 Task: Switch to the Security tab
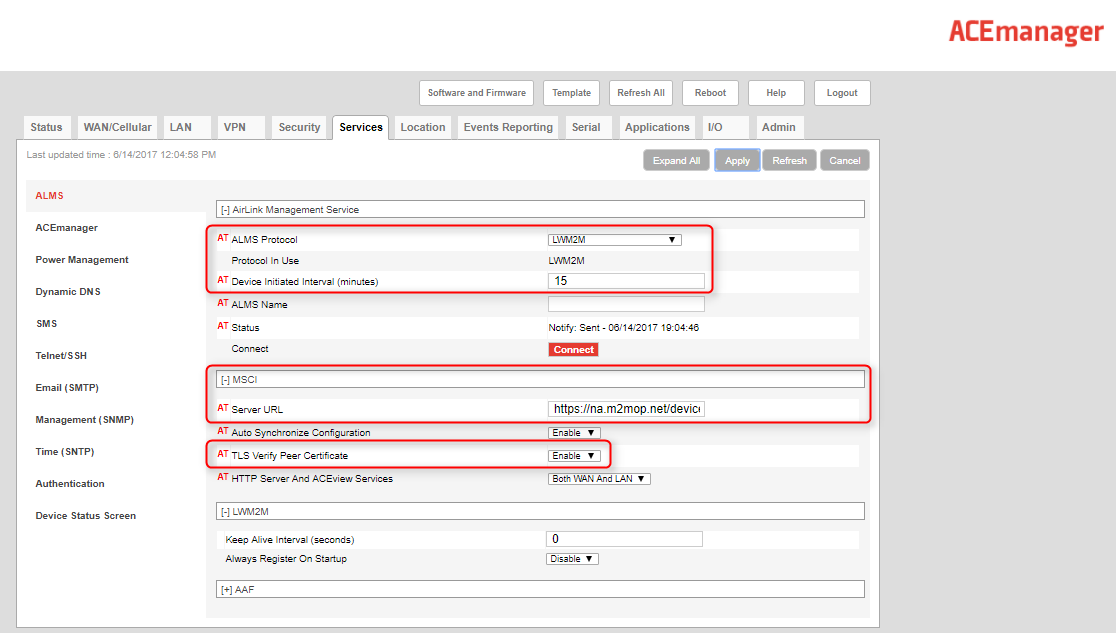click(x=299, y=128)
